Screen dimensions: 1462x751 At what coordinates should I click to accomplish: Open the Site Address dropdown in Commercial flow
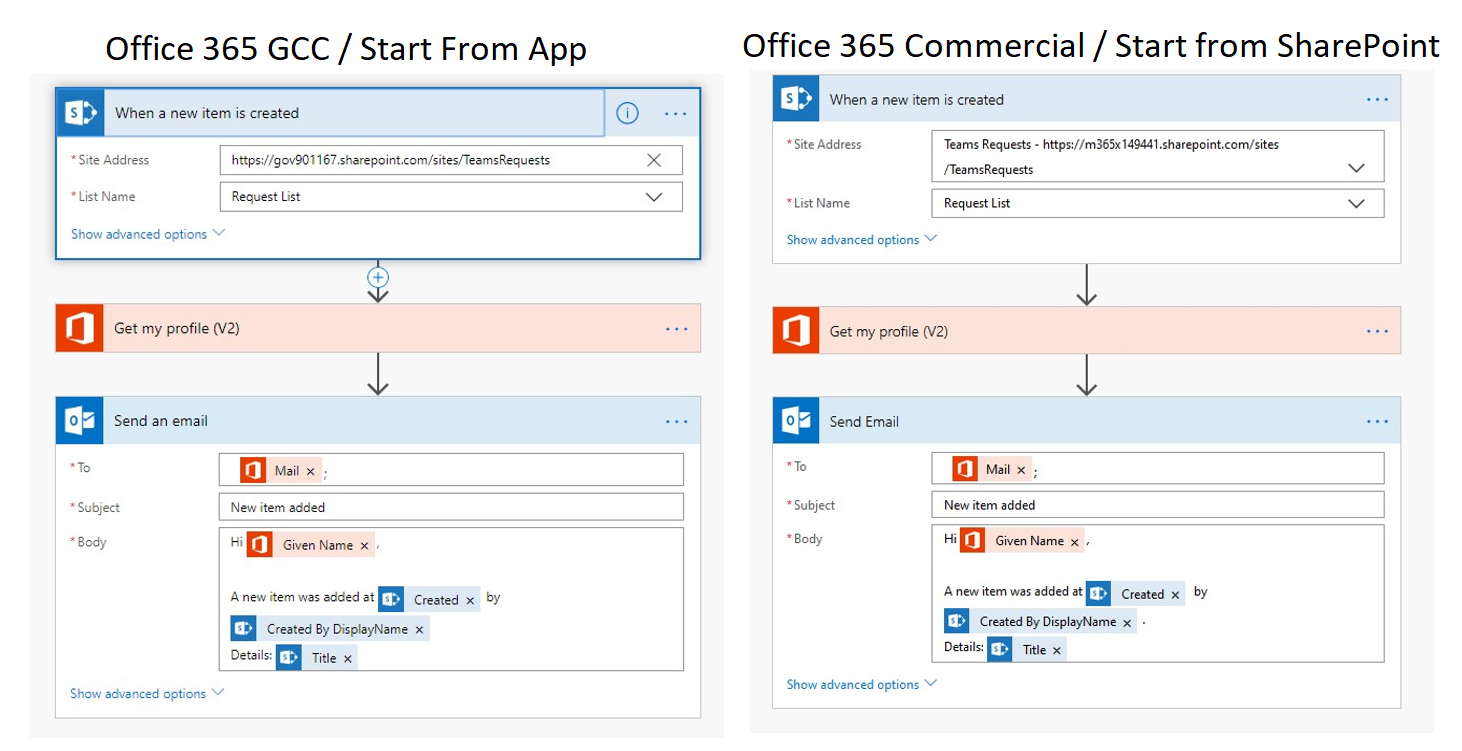pyautogui.click(x=1356, y=168)
